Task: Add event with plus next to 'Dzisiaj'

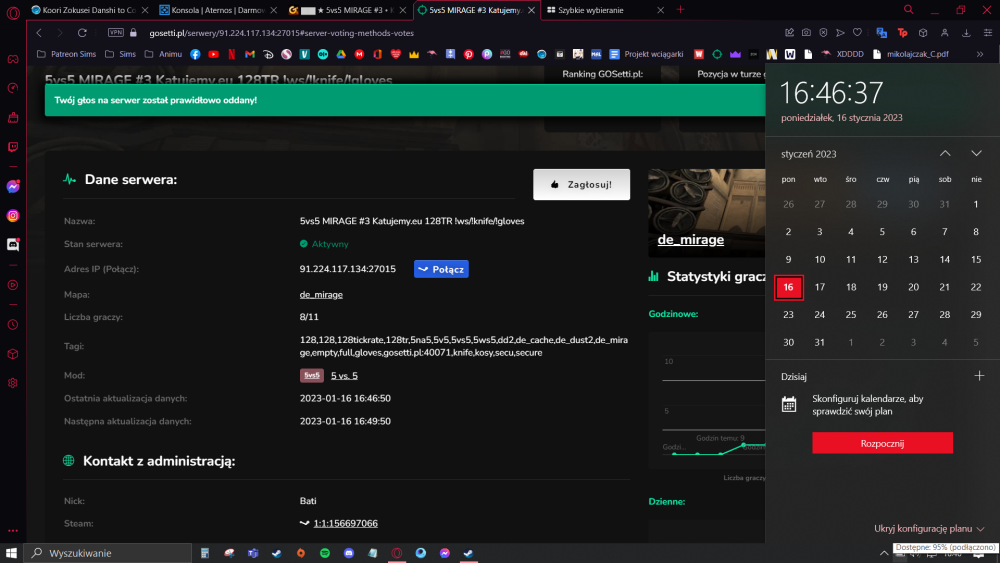Action: click(x=979, y=376)
